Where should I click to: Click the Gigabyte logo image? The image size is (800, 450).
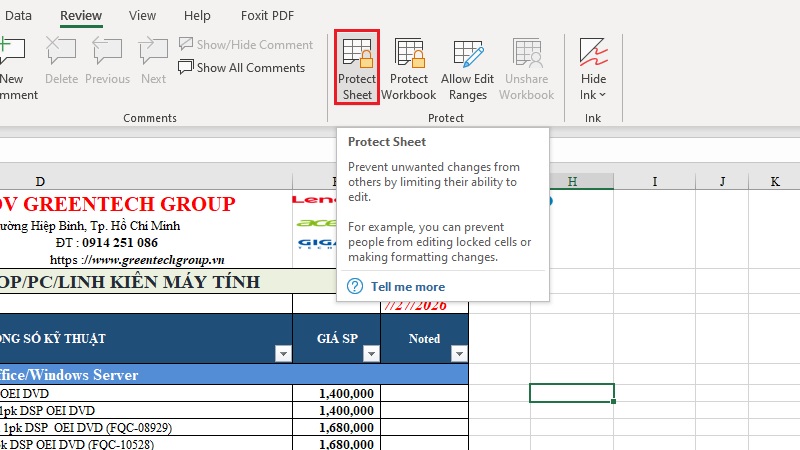(x=316, y=243)
